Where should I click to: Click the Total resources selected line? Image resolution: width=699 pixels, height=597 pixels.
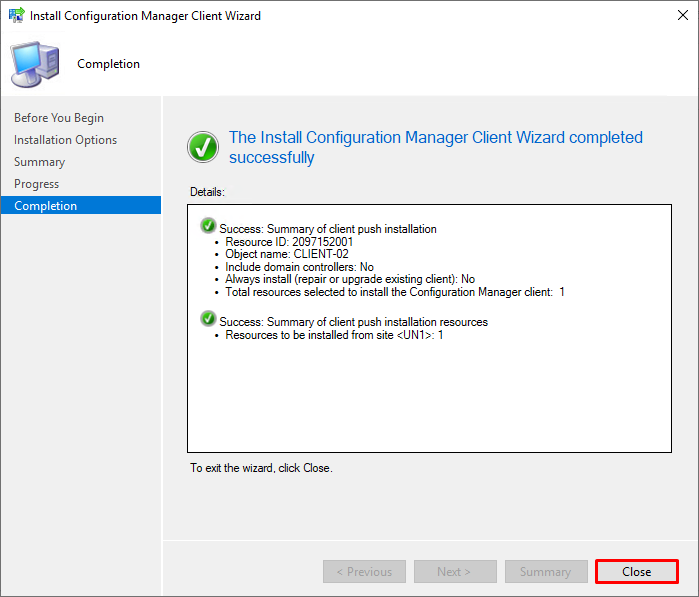395,292
